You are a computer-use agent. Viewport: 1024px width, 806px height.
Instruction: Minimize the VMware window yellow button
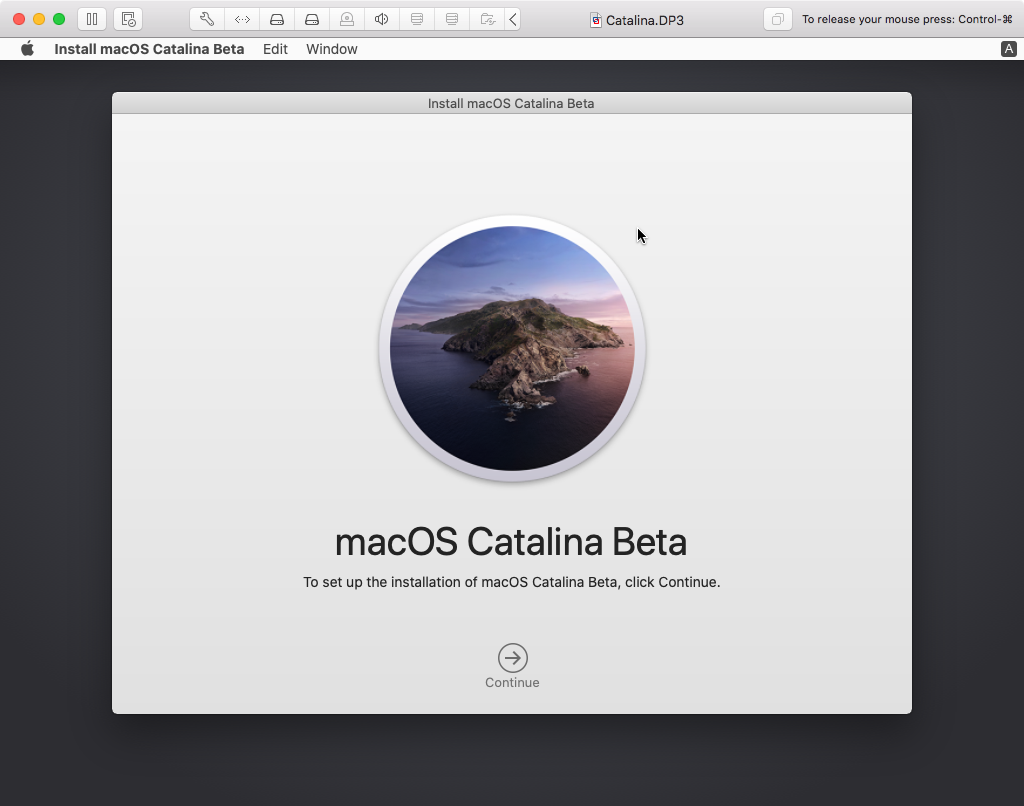coord(39,19)
